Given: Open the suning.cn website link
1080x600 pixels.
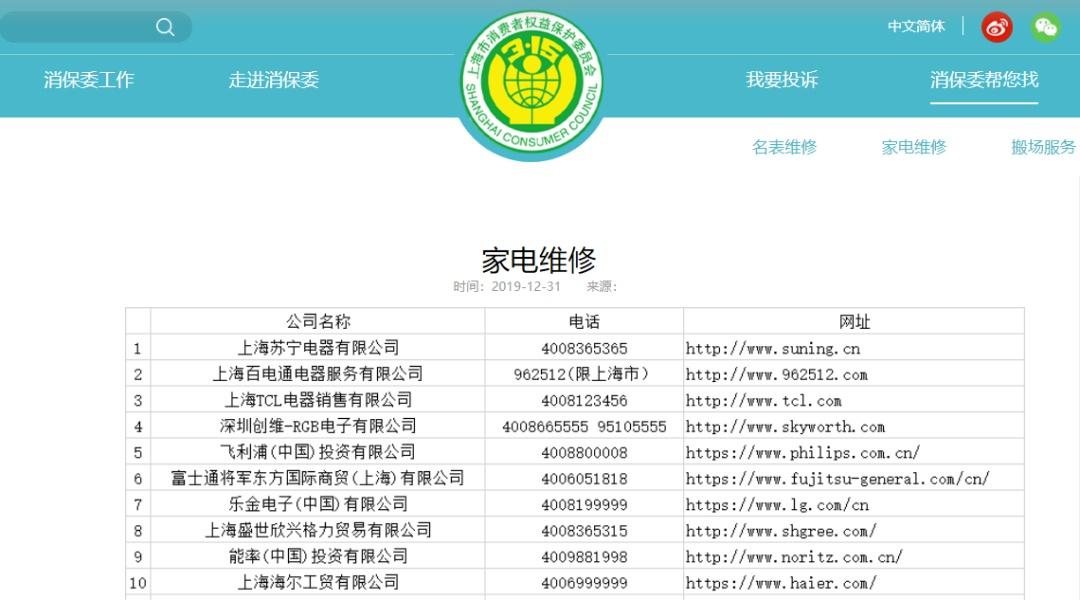Looking at the screenshot, I should (773, 349).
